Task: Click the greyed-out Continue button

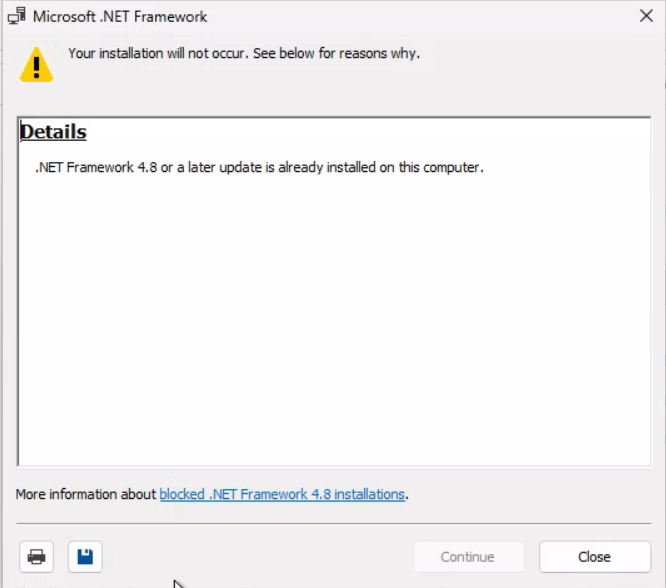Action: click(x=467, y=557)
